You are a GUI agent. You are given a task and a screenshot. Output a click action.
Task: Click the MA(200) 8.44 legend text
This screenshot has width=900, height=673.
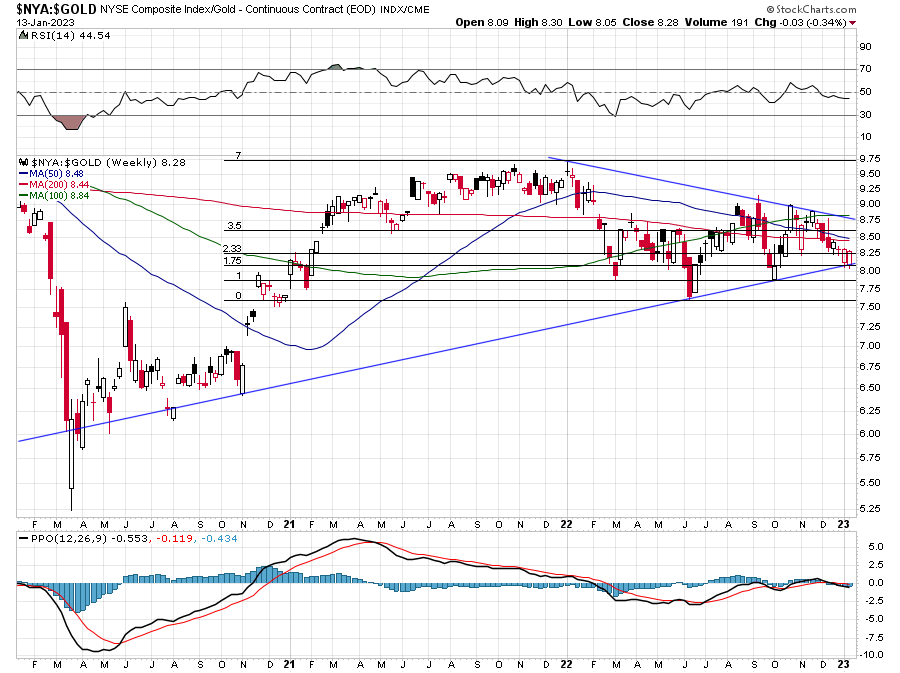[59, 184]
